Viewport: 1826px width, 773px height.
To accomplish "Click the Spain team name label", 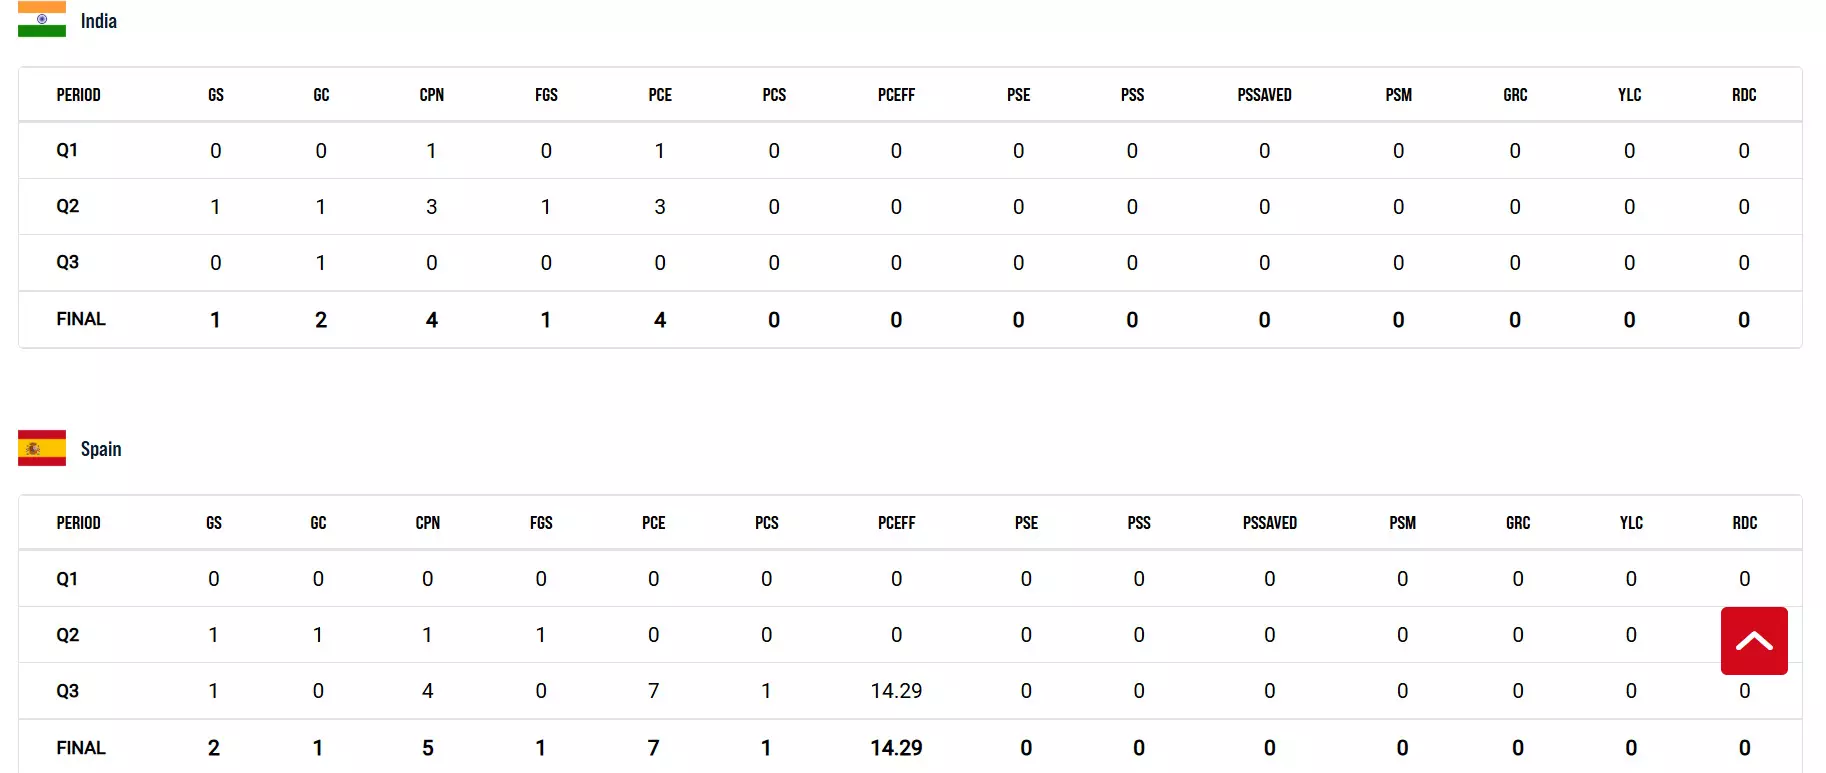I will point(101,449).
